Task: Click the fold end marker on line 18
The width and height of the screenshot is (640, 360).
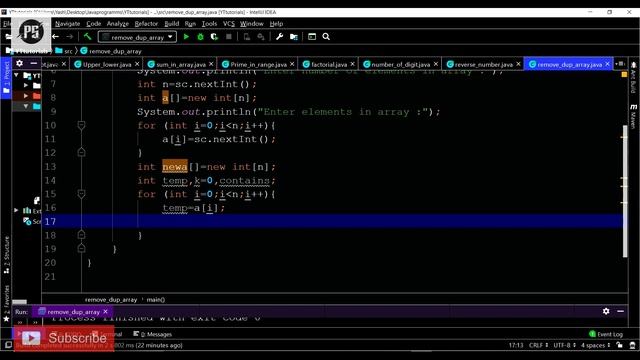Action: (81, 235)
